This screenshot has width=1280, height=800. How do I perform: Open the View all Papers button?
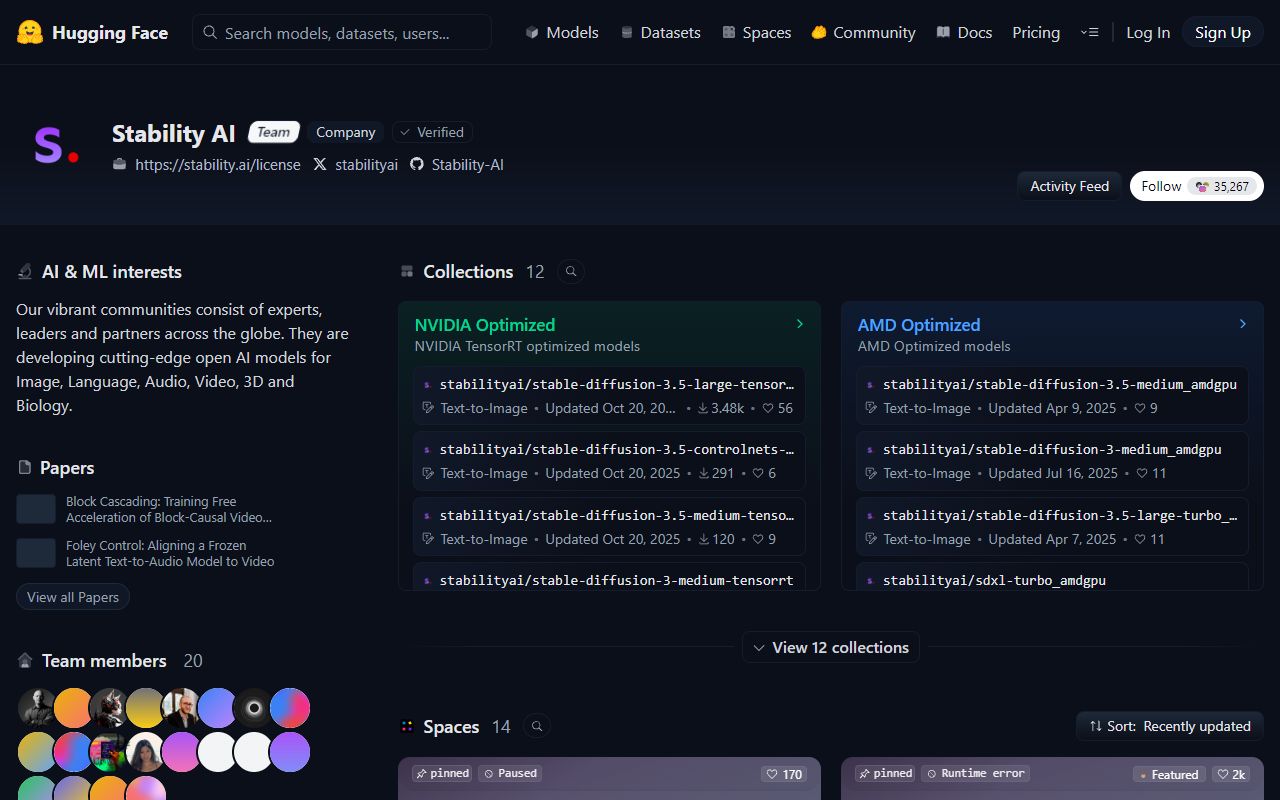(72, 596)
